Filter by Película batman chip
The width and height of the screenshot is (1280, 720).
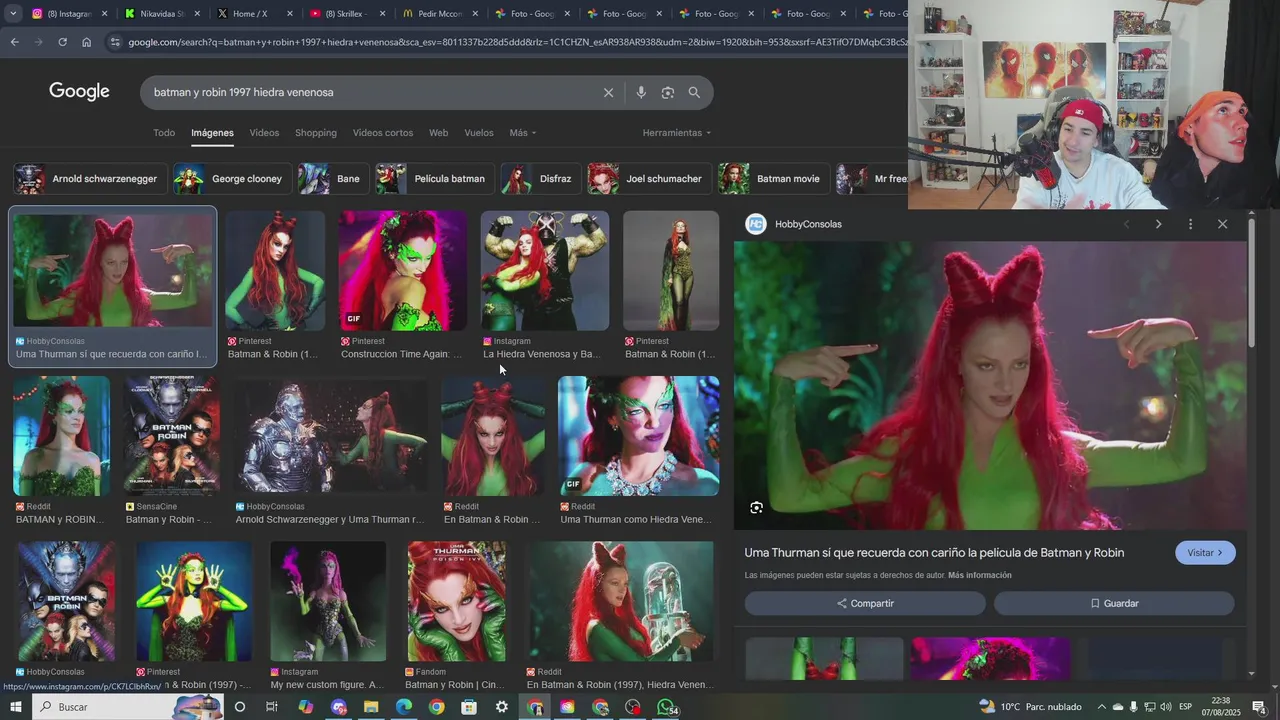[435, 179]
